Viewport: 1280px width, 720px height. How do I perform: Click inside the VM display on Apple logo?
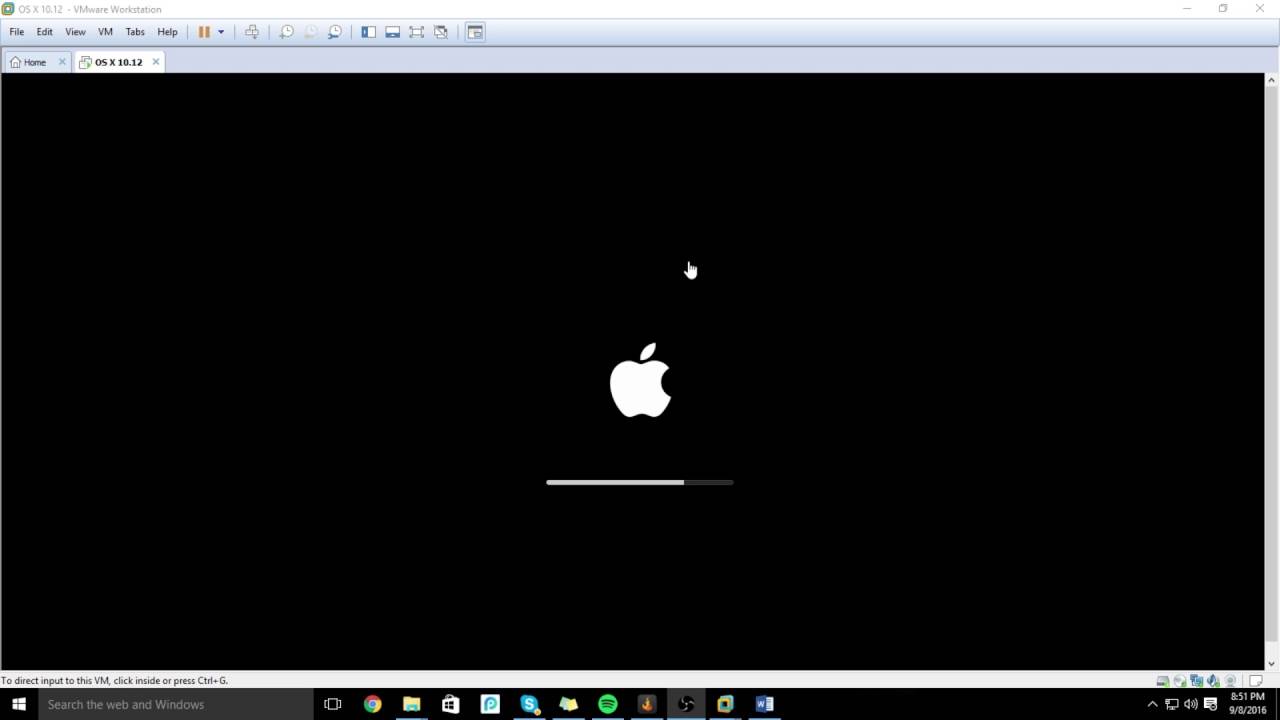640,381
